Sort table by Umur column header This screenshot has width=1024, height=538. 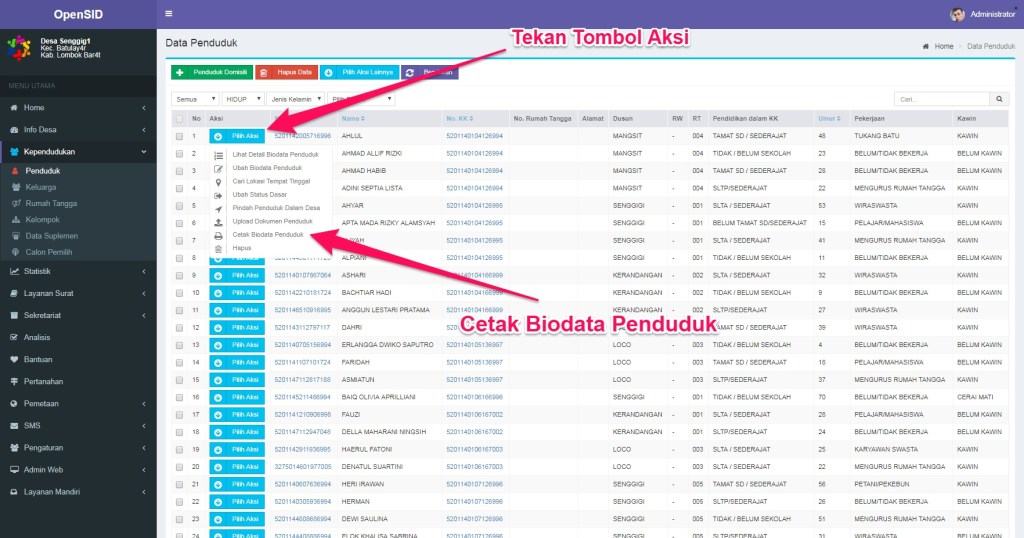[829, 119]
